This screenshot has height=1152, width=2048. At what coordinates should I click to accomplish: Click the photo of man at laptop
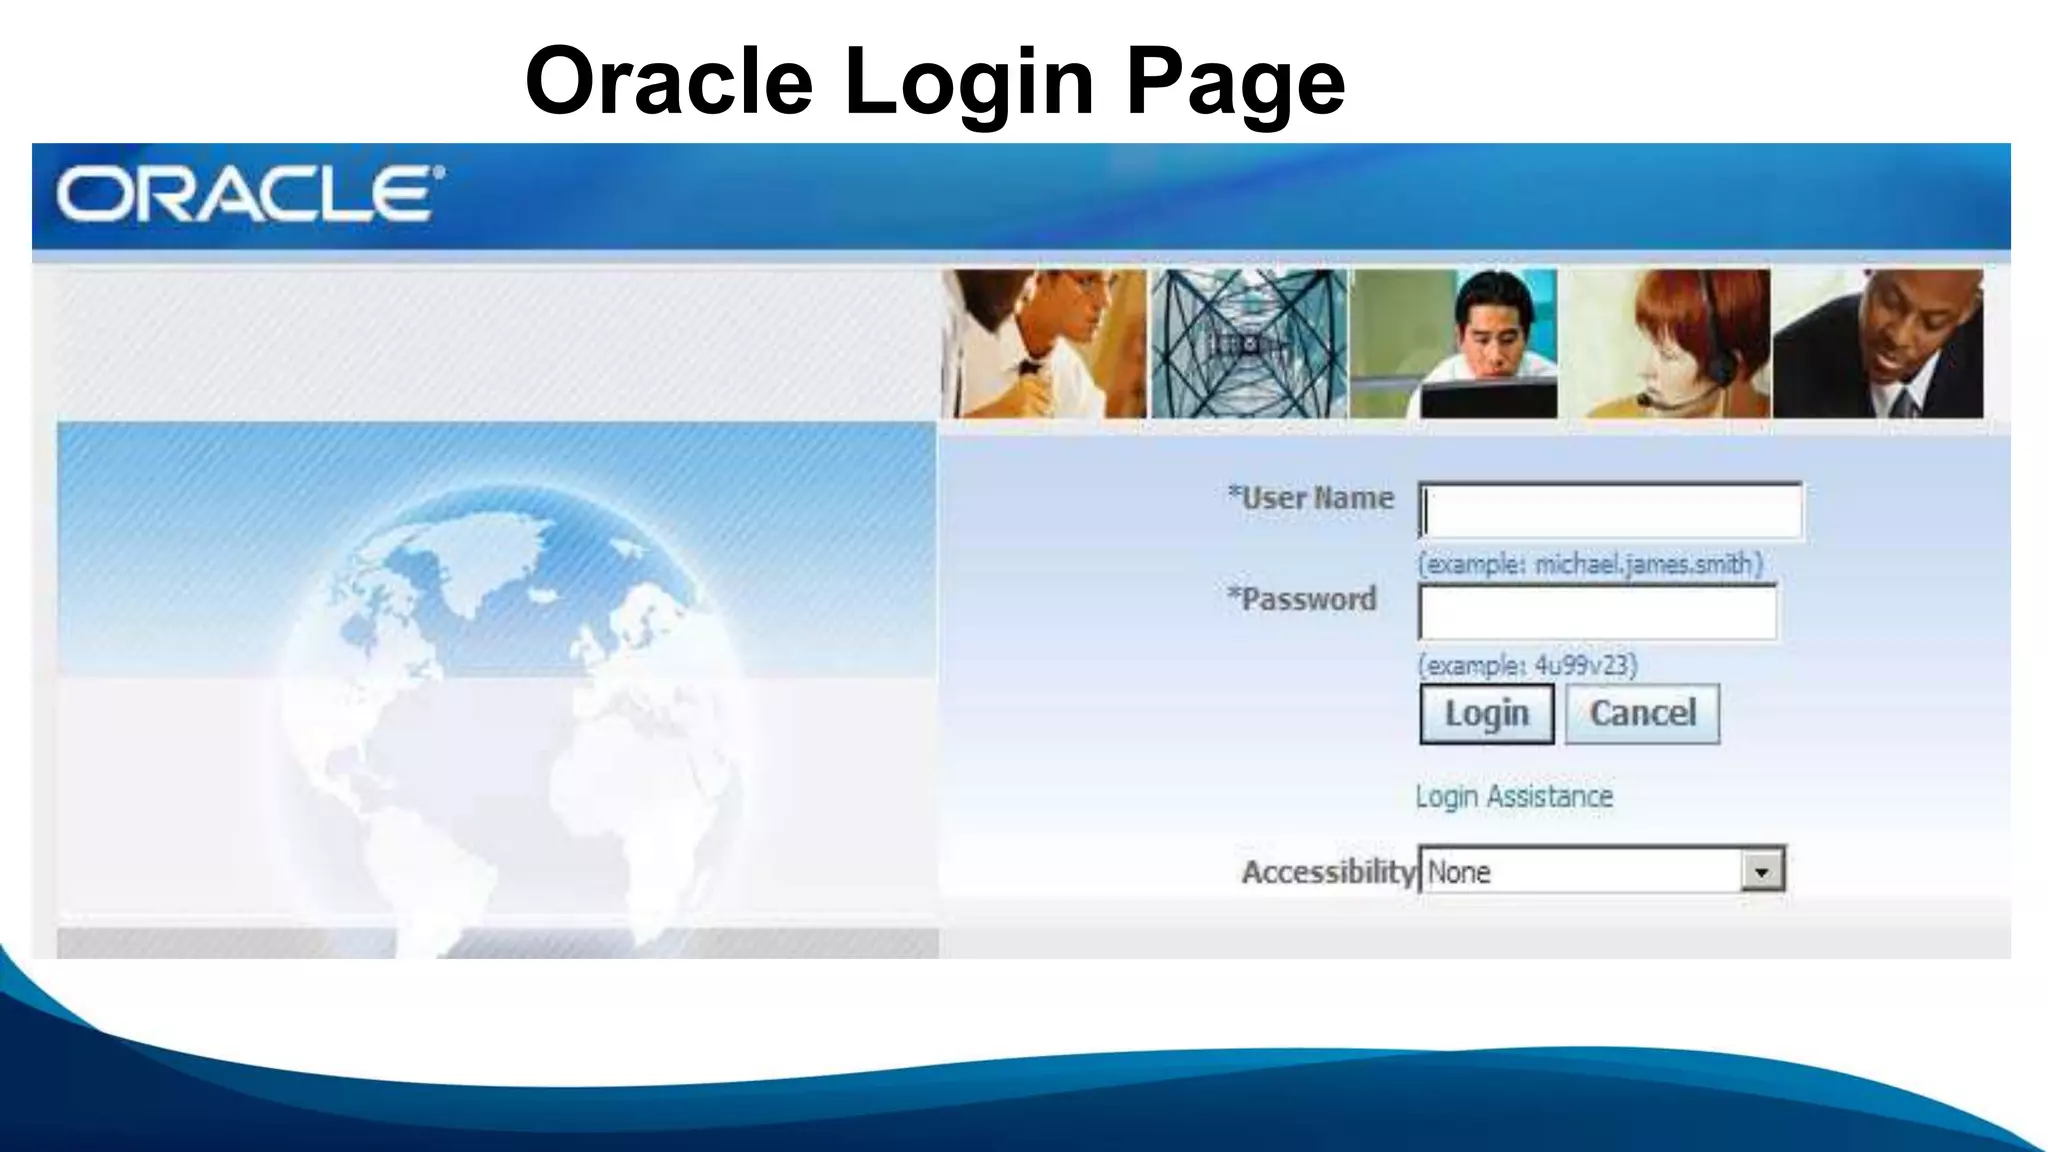point(1454,343)
